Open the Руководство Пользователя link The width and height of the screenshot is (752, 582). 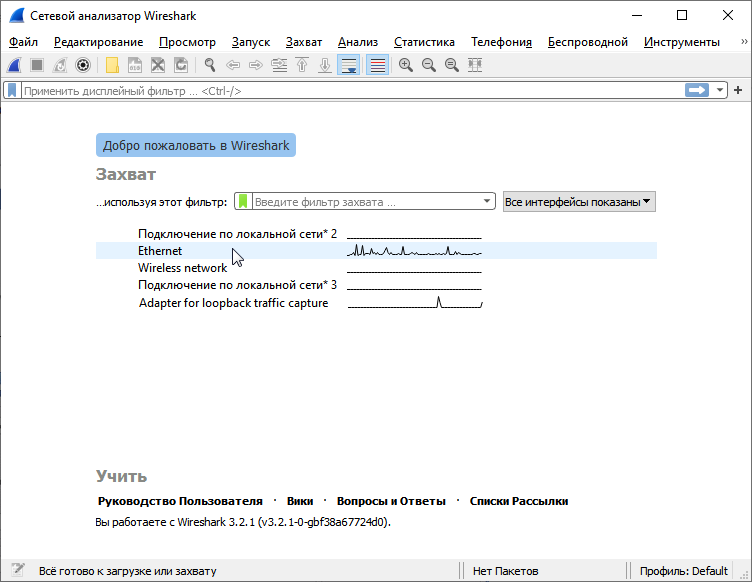pyautogui.click(x=180, y=501)
